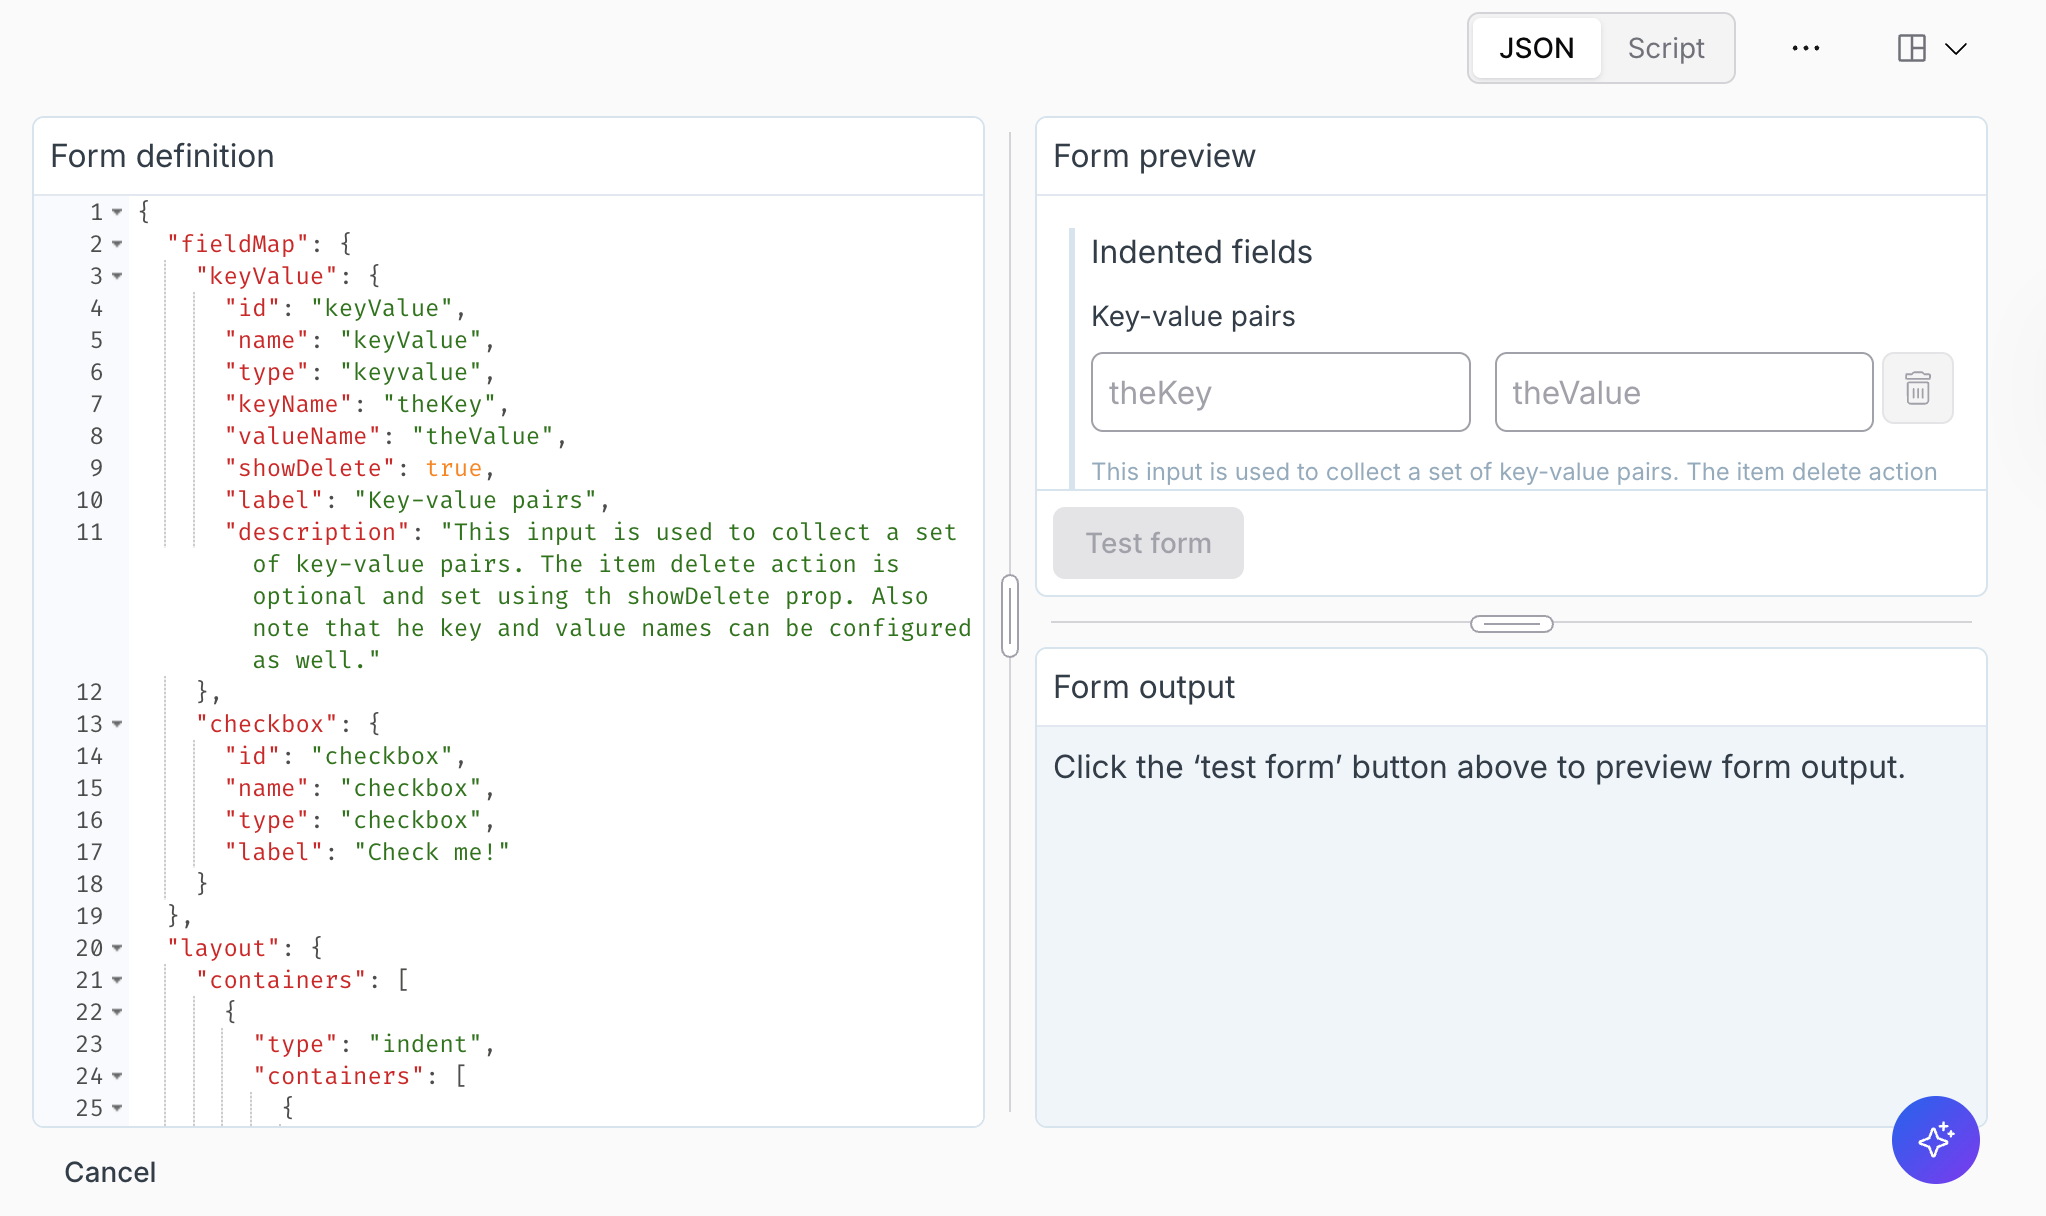Click the "keyvalue" type value on line 6
2046x1216 pixels.
(x=411, y=372)
